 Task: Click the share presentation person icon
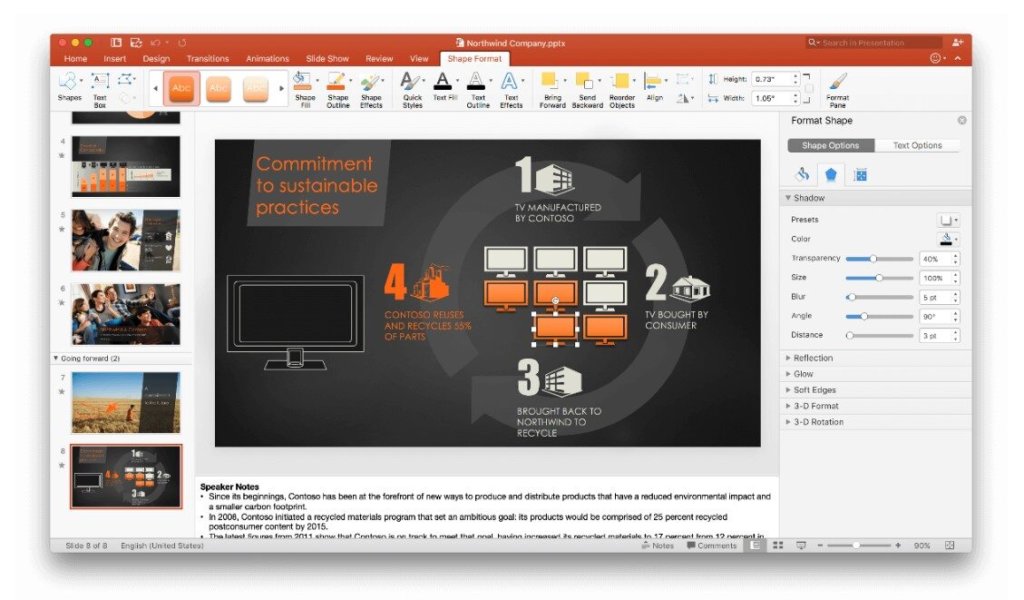(957, 42)
